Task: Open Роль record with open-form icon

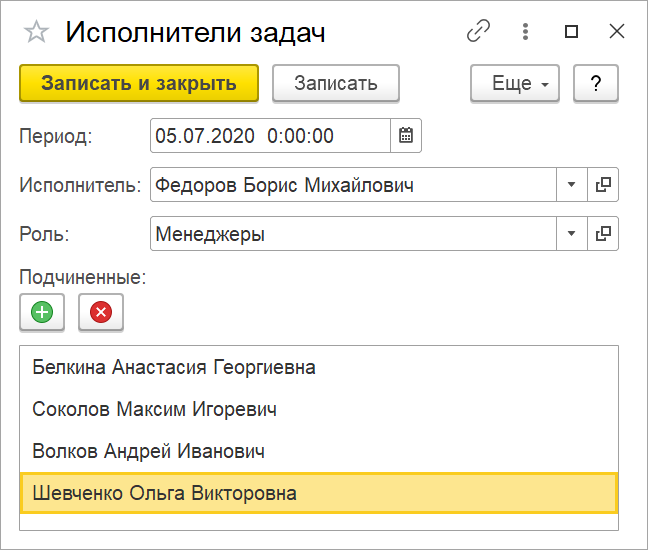Action: [603, 233]
